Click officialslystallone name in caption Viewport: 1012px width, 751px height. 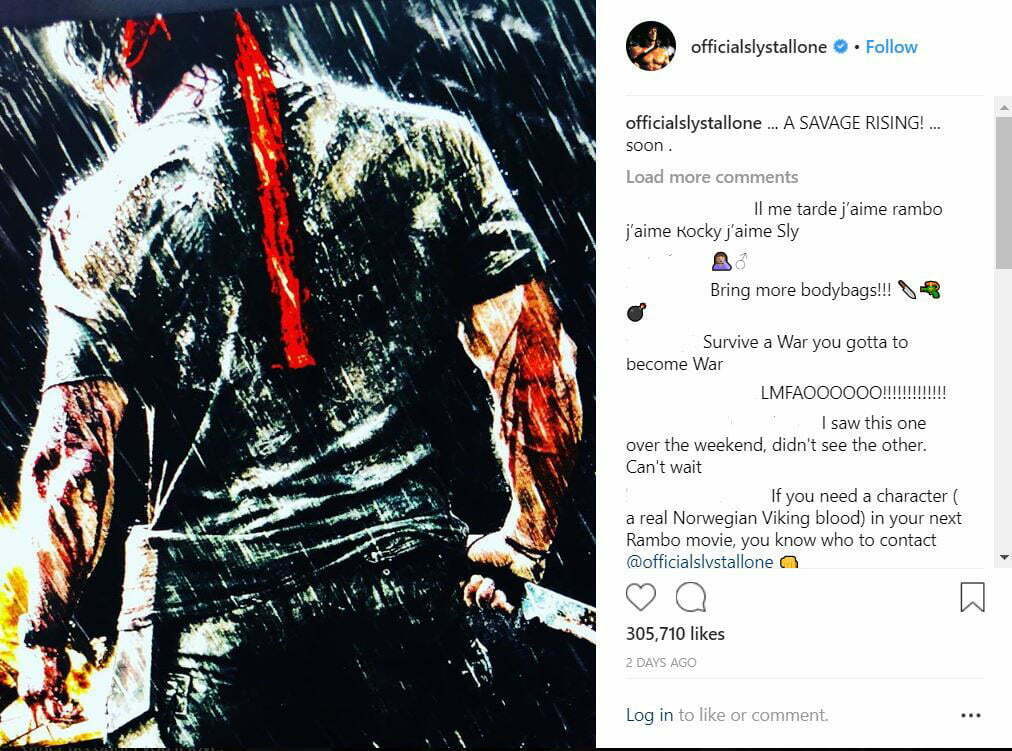(694, 123)
